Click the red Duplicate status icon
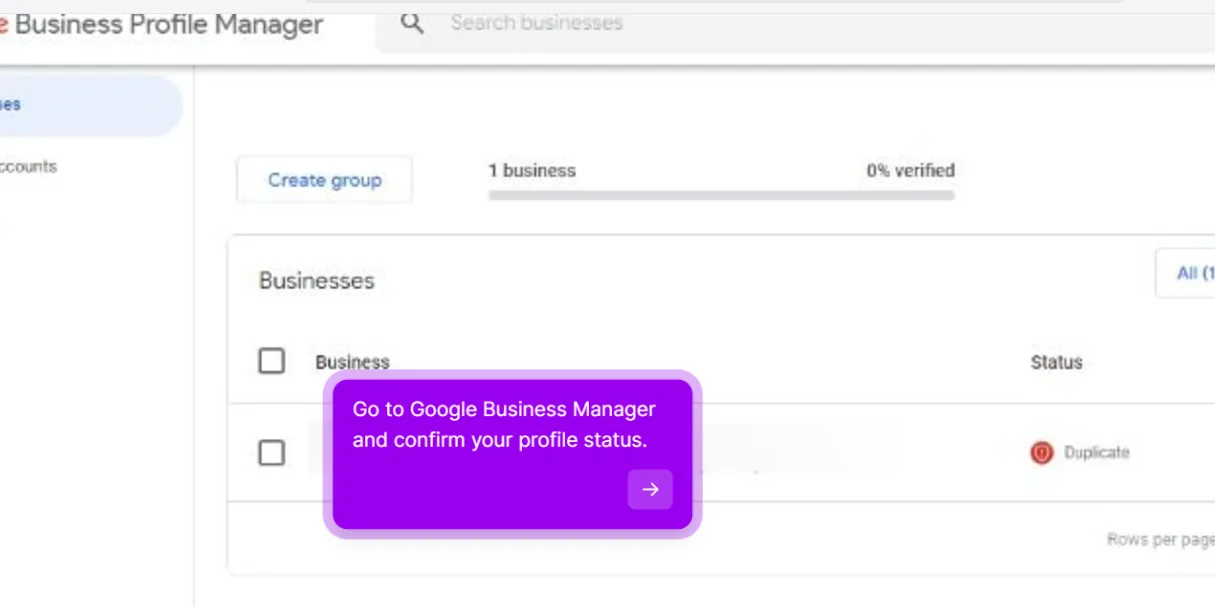The image size is (1215, 607). pos(1041,453)
